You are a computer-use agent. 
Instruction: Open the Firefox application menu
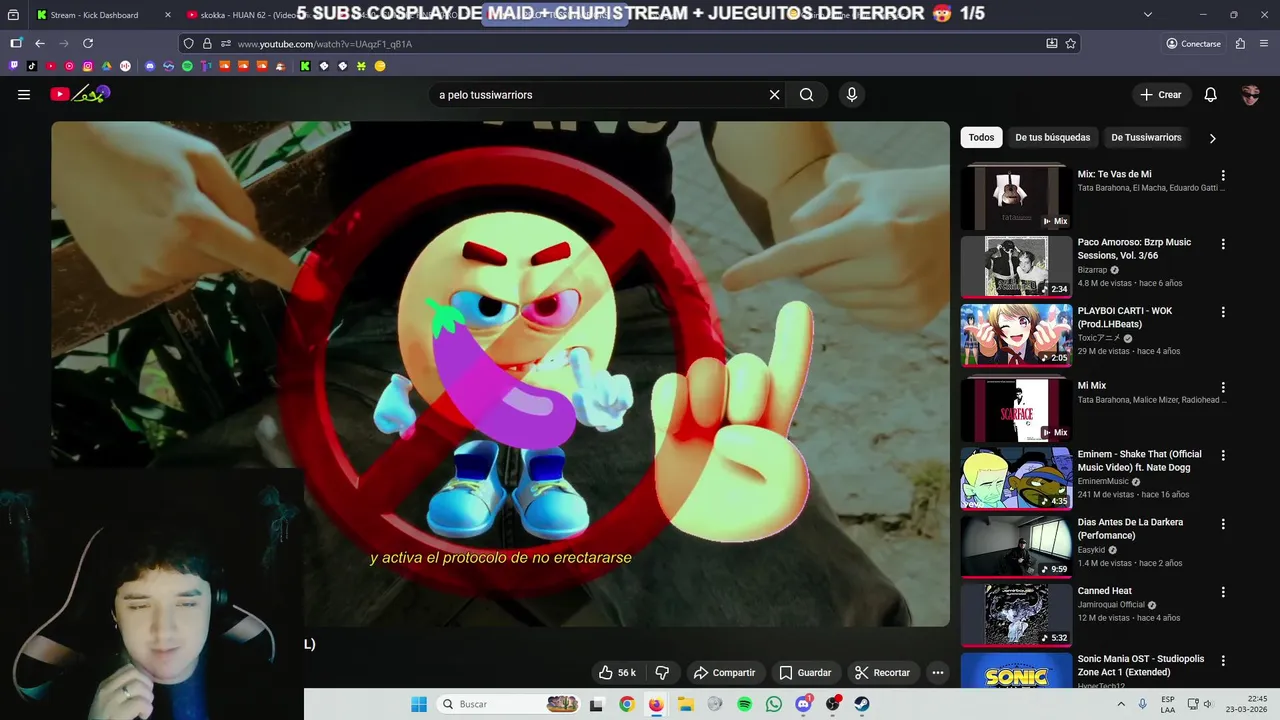(x=1262, y=44)
